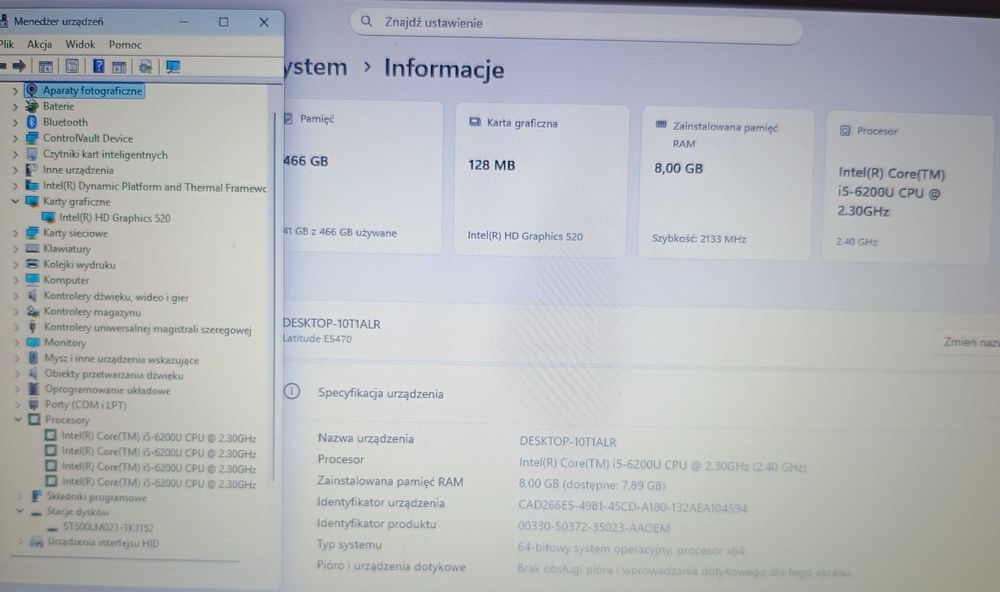Open the Properties toolbar icon
The width and height of the screenshot is (1000, 592).
tap(72, 66)
